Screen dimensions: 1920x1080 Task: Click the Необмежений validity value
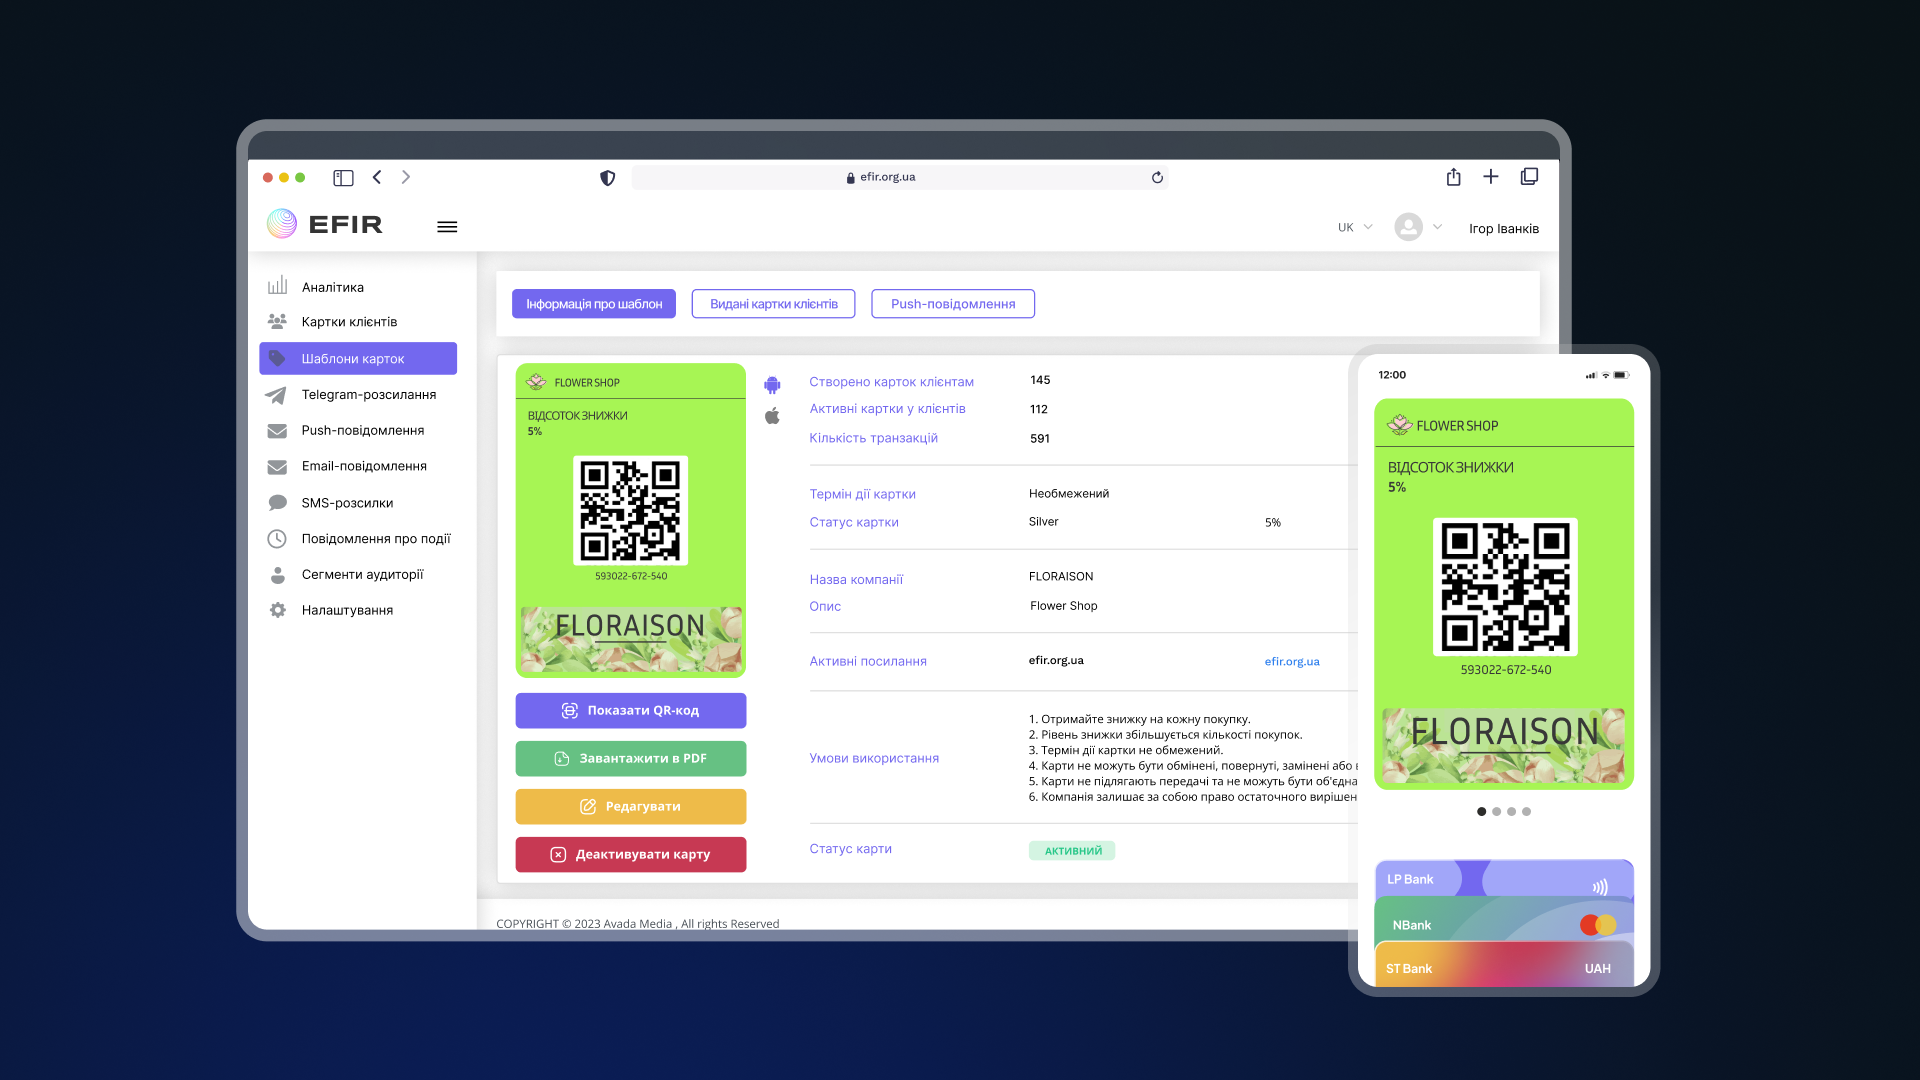pyautogui.click(x=1069, y=494)
